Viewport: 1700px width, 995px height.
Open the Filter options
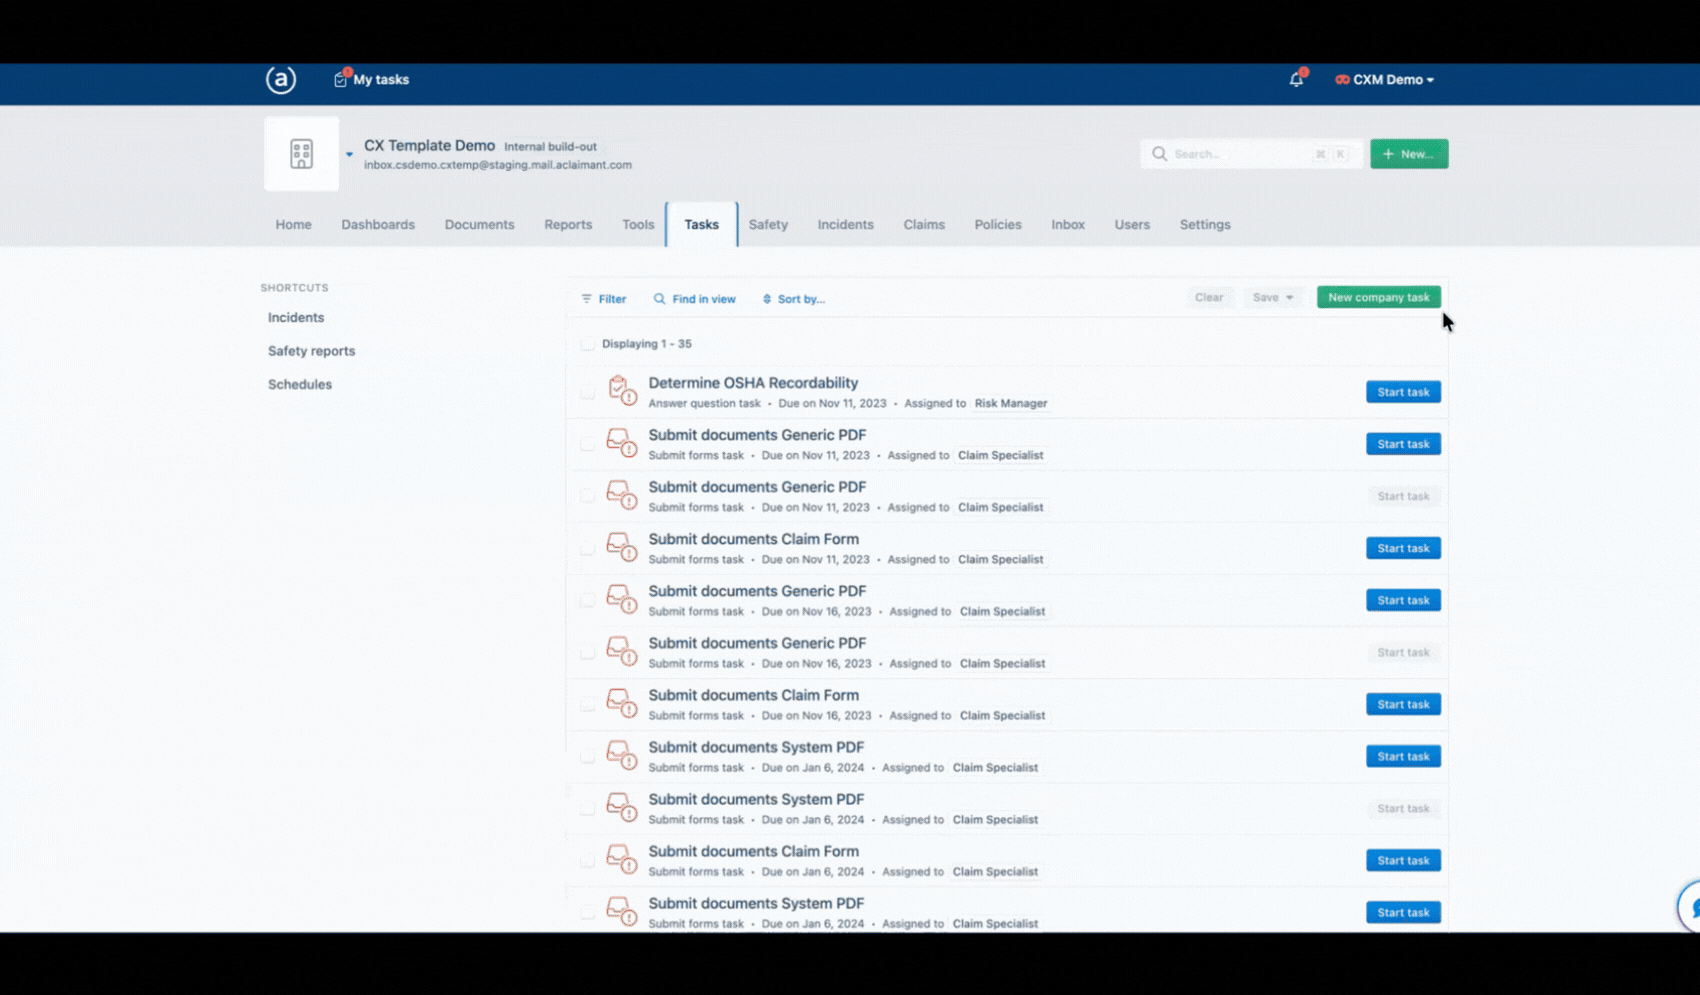pyautogui.click(x=603, y=299)
